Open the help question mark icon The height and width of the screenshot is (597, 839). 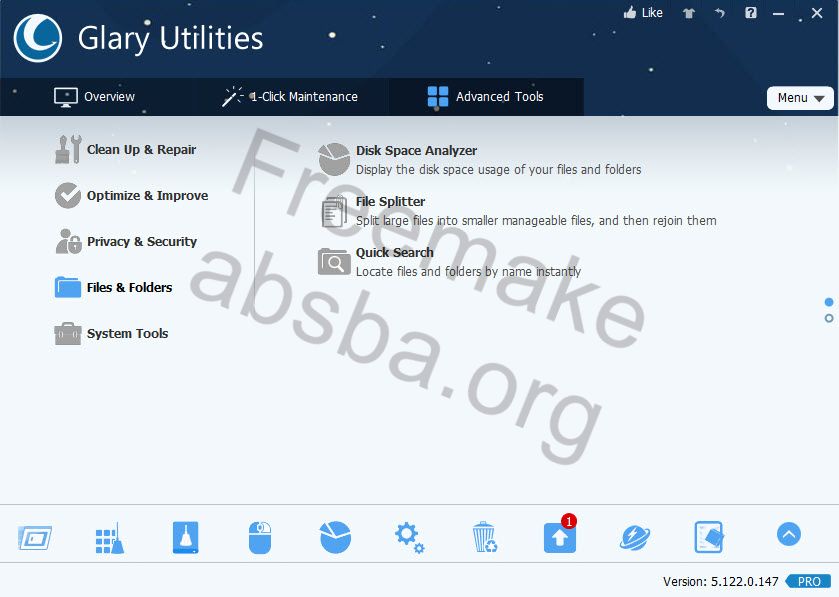point(751,13)
